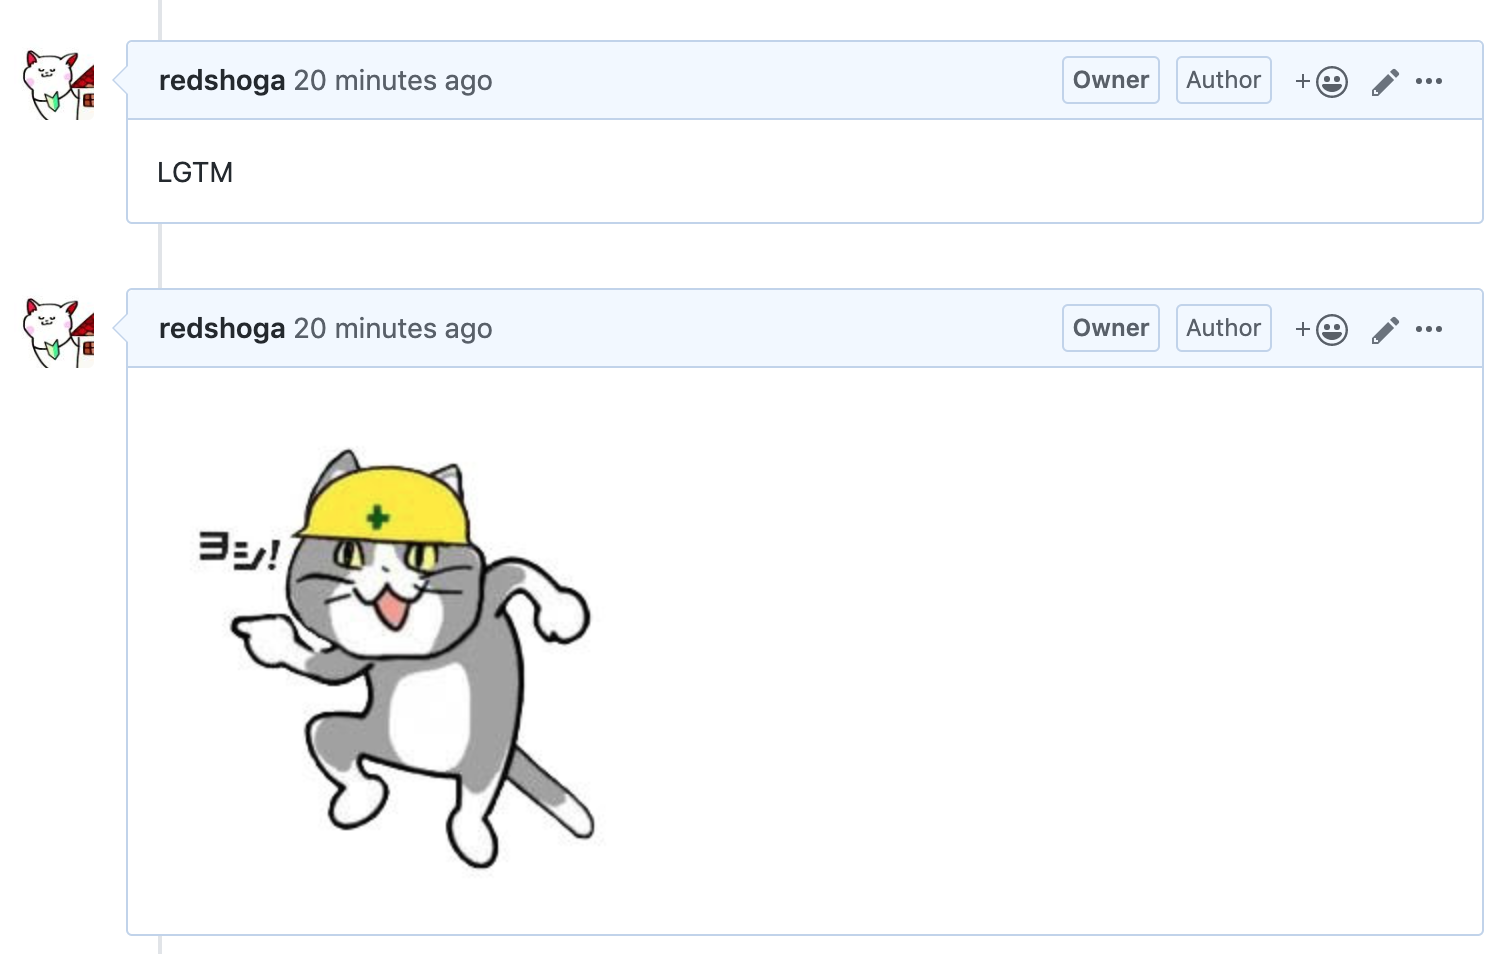Click the LGTM text in the first comment body
Viewport: 1508px width, 954px height.
click(195, 173)
